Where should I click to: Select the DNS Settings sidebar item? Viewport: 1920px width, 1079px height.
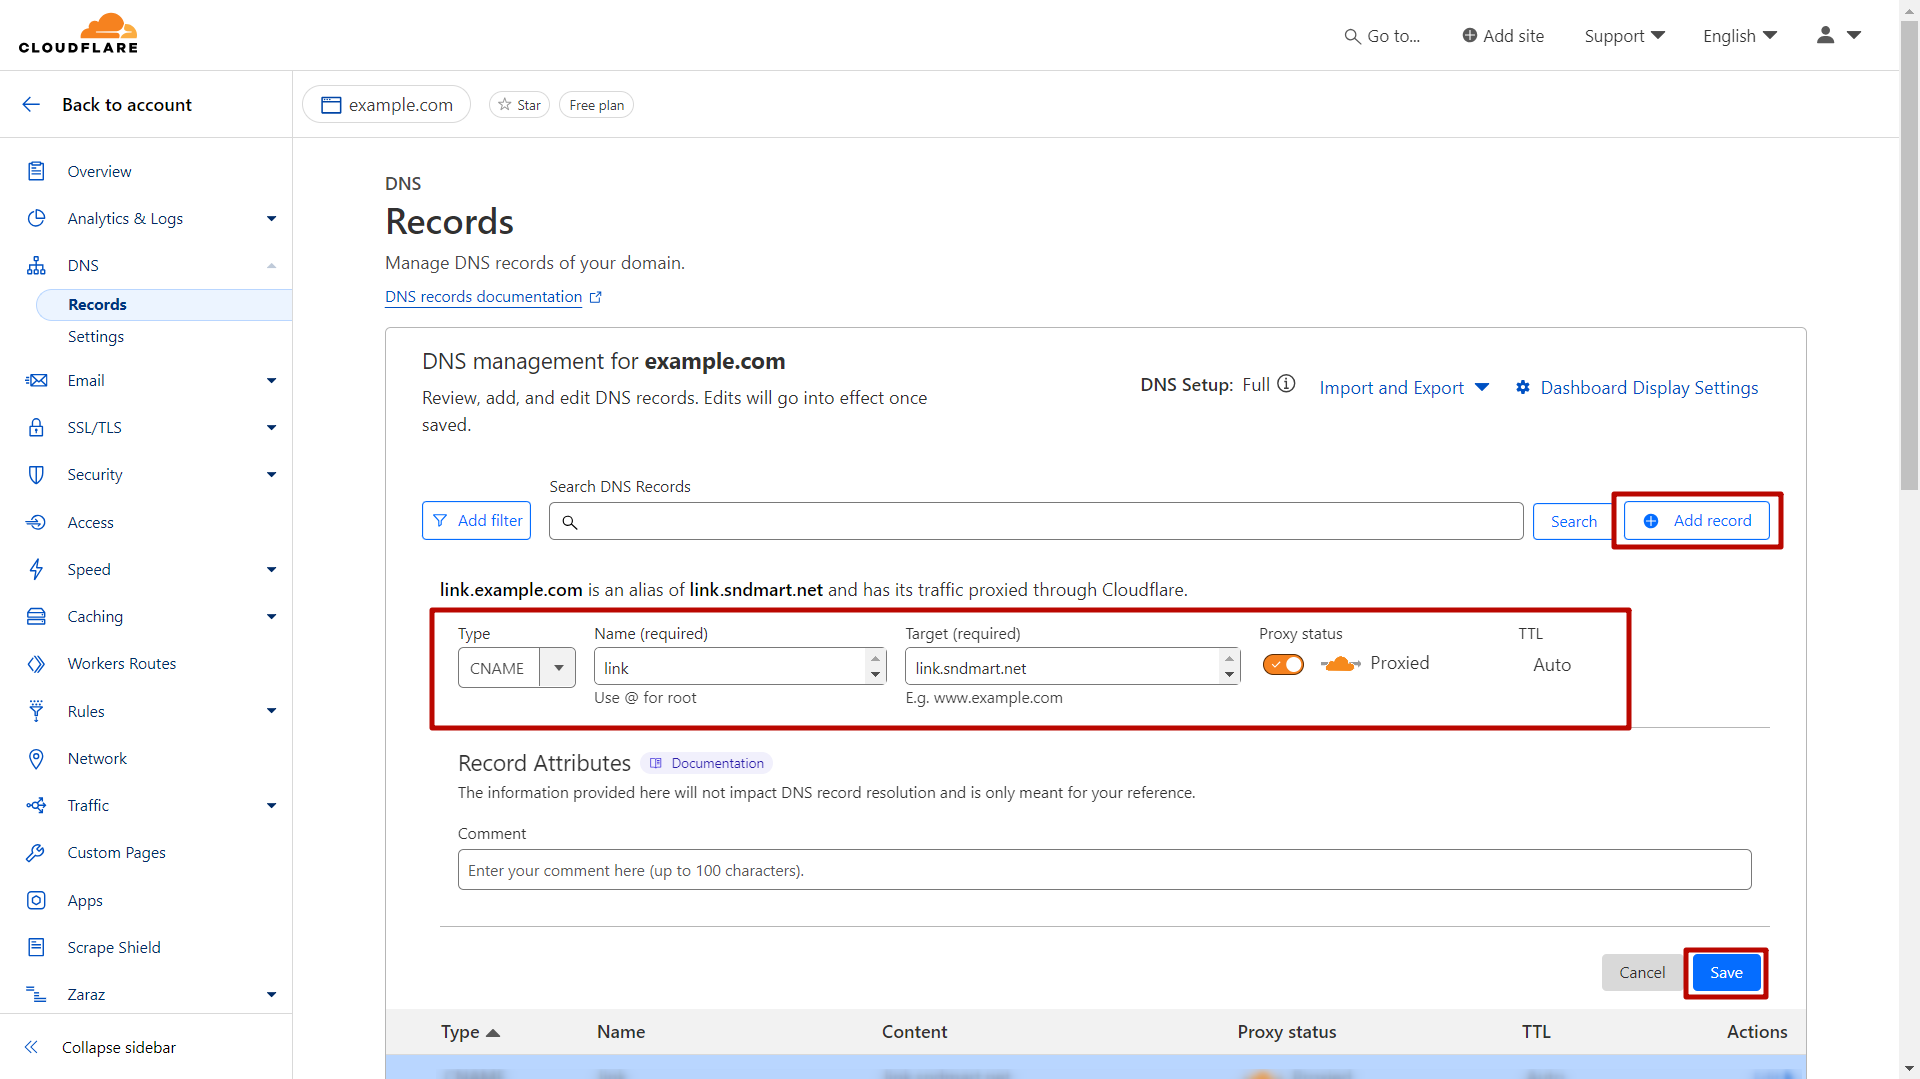click(x=96, y=337)
